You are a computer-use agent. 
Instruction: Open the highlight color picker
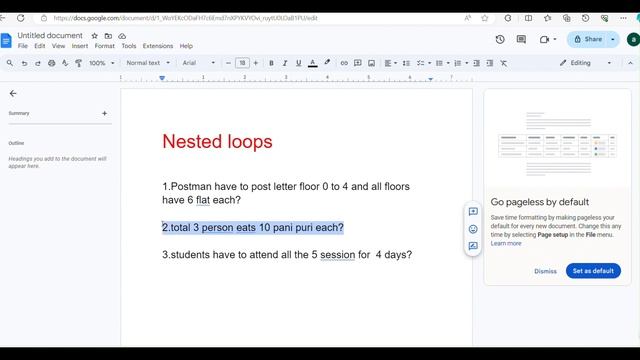327,63
